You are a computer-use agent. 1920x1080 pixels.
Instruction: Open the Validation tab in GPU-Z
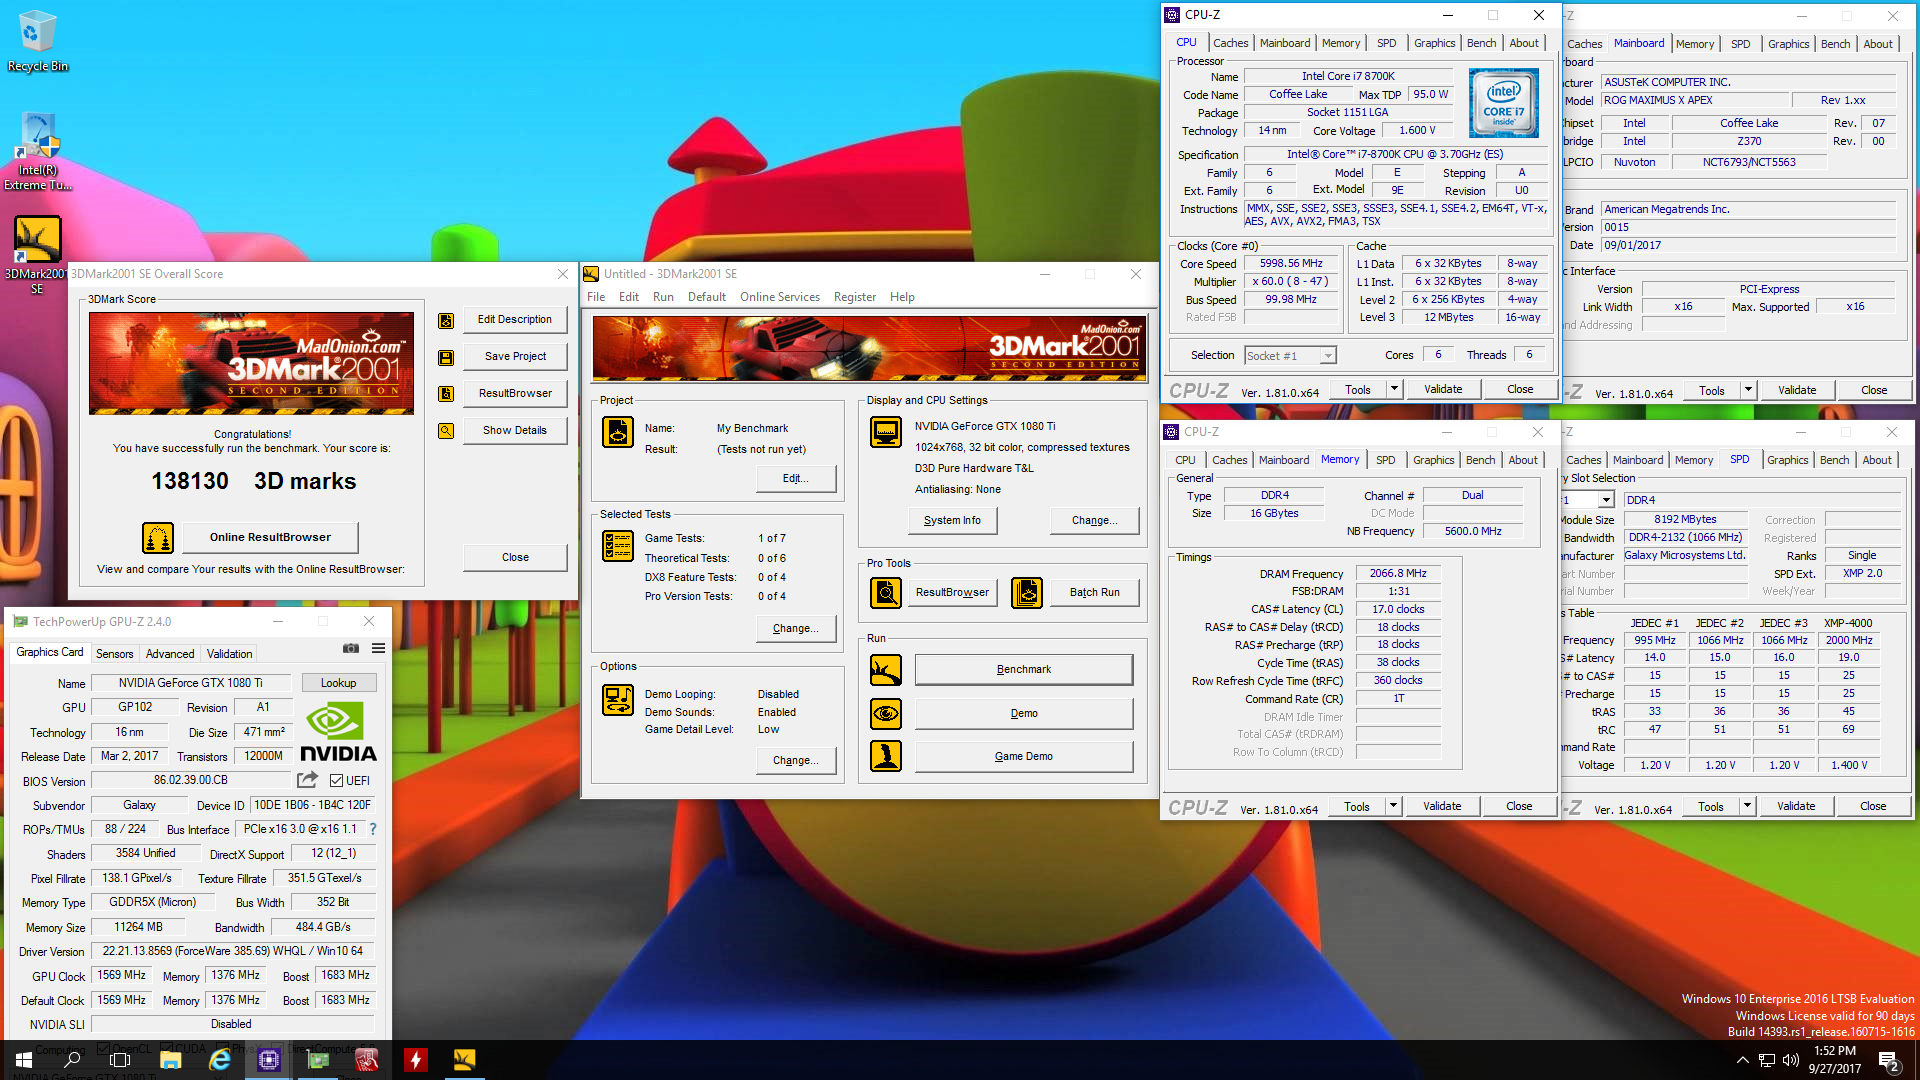pos(229,654)
